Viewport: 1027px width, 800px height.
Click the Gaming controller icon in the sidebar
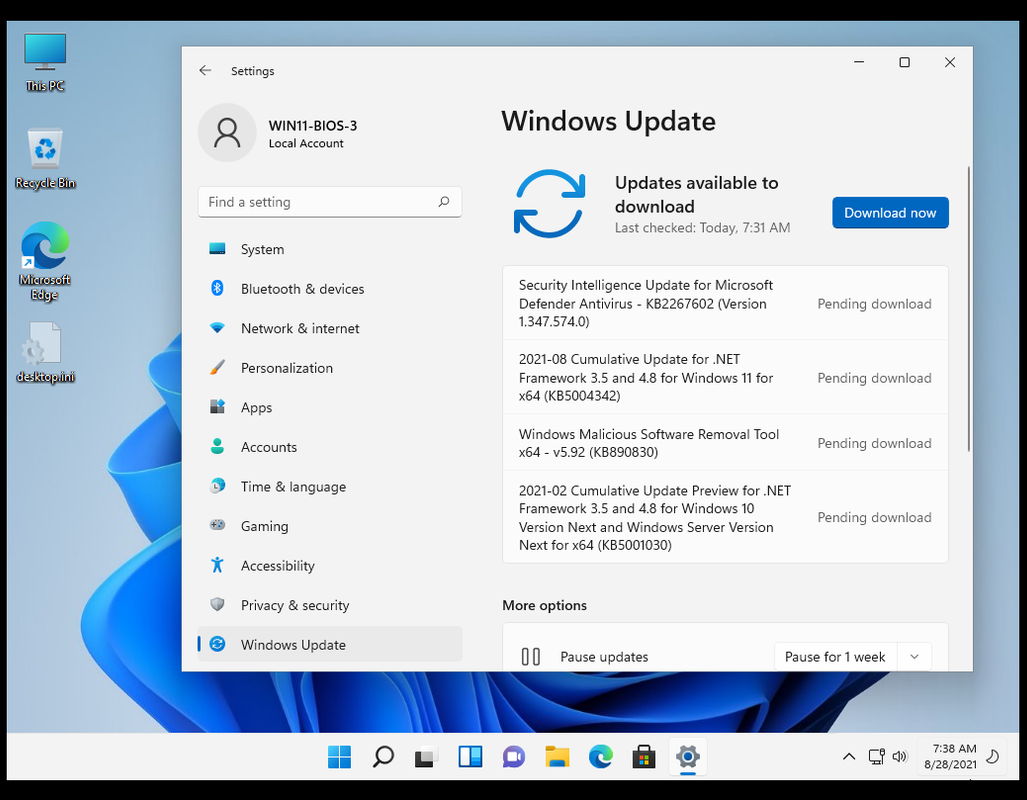click(x=217, y=525)
